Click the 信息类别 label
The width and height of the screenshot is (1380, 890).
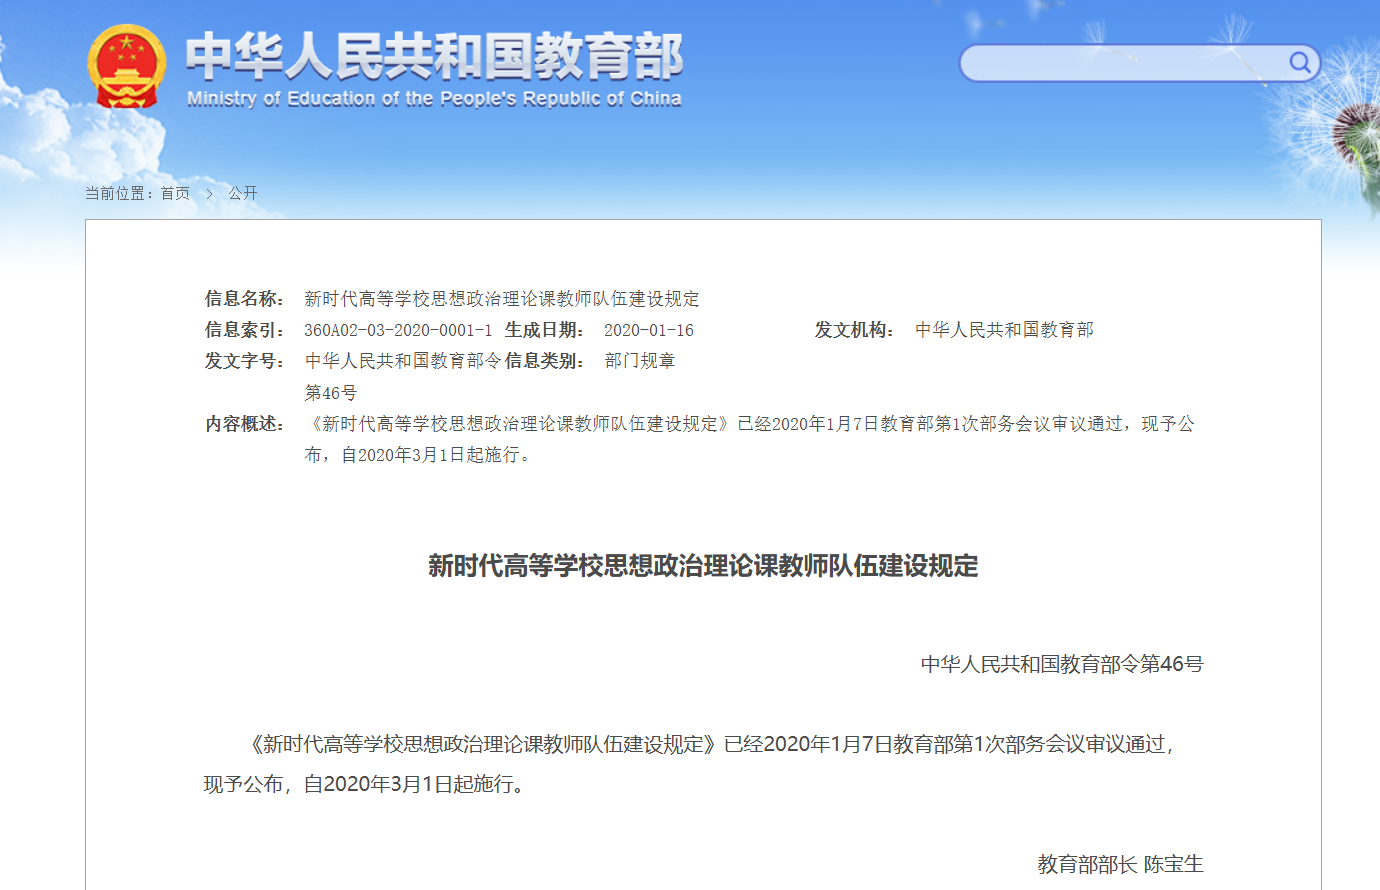pyautogui.click(x=545, y=361)
